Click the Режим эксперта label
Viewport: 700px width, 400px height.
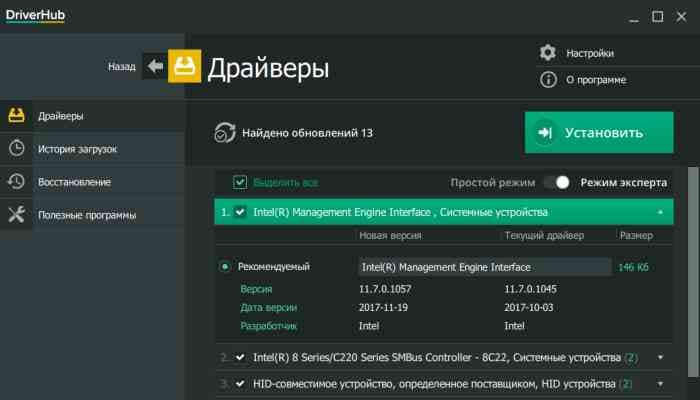tap(624, 183)
